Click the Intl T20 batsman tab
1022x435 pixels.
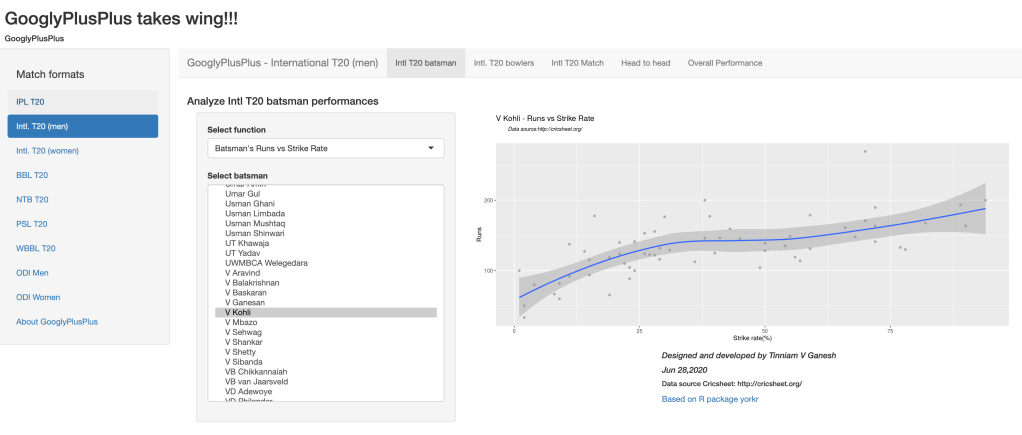click(x=425, y=63)
